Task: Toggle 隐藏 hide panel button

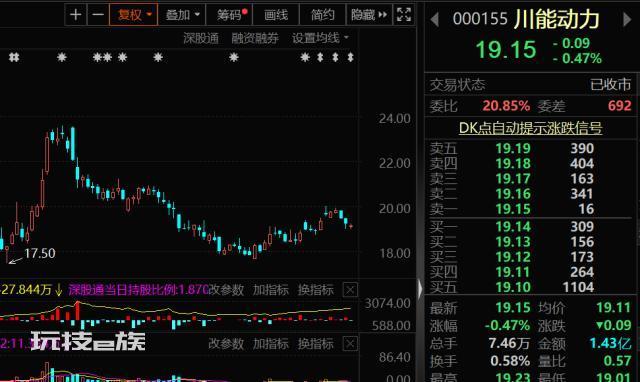Action: [369, 15]
